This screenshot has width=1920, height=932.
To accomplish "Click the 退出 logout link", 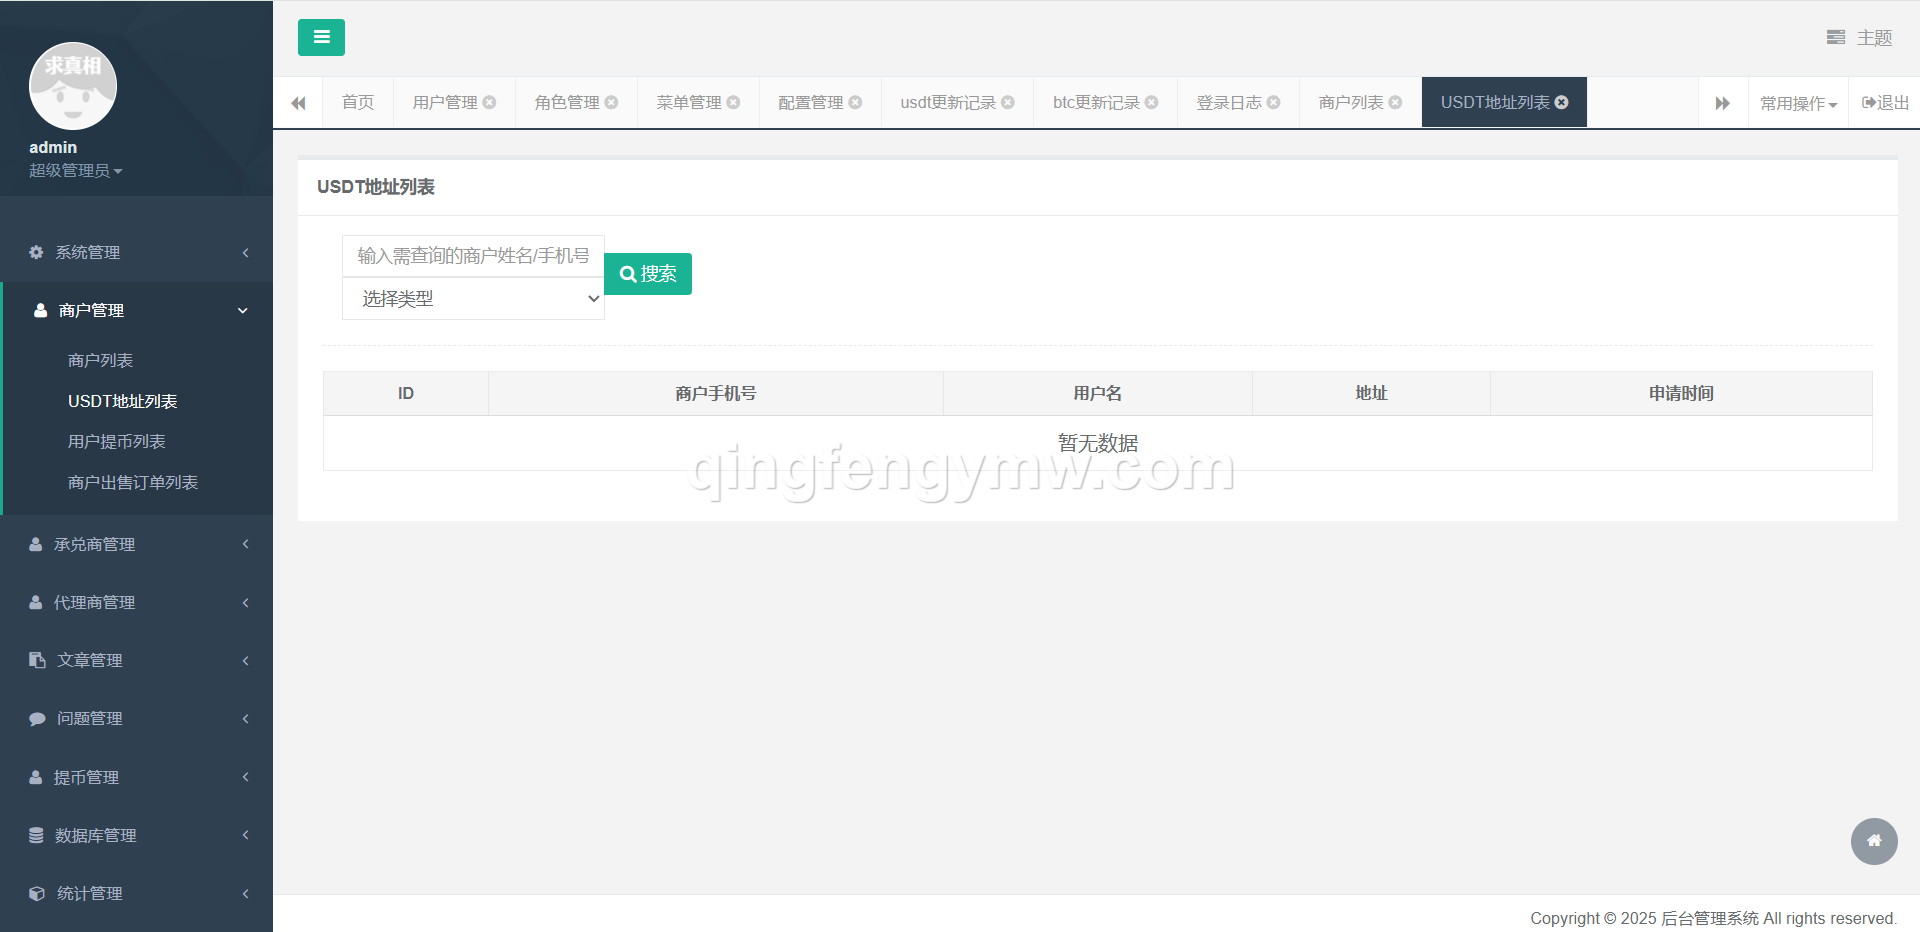I will click(1885, 102).
